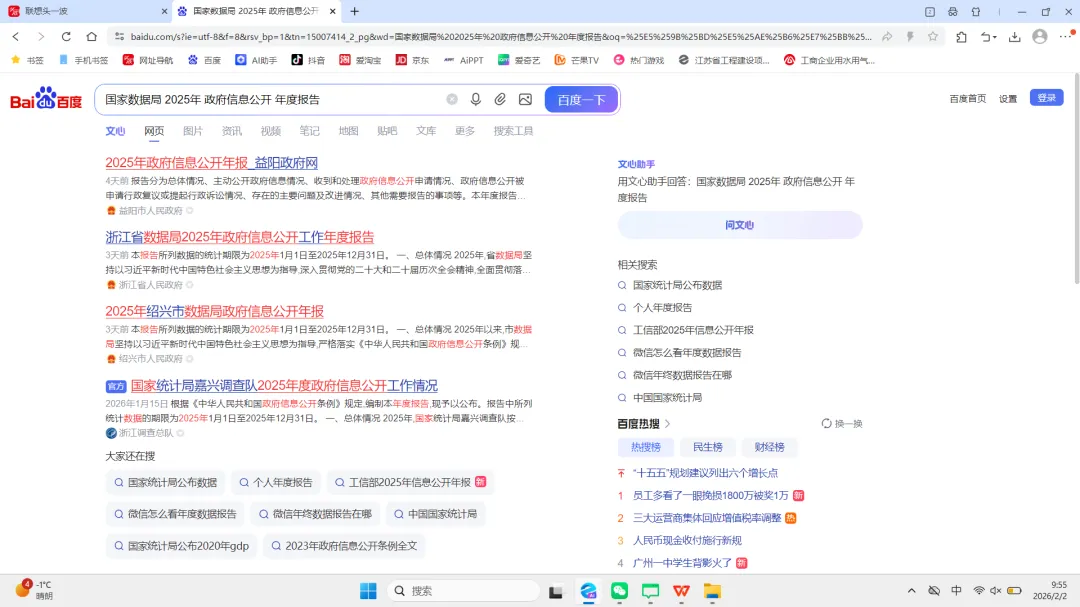Click the Baidu search input field

(274, 99)
